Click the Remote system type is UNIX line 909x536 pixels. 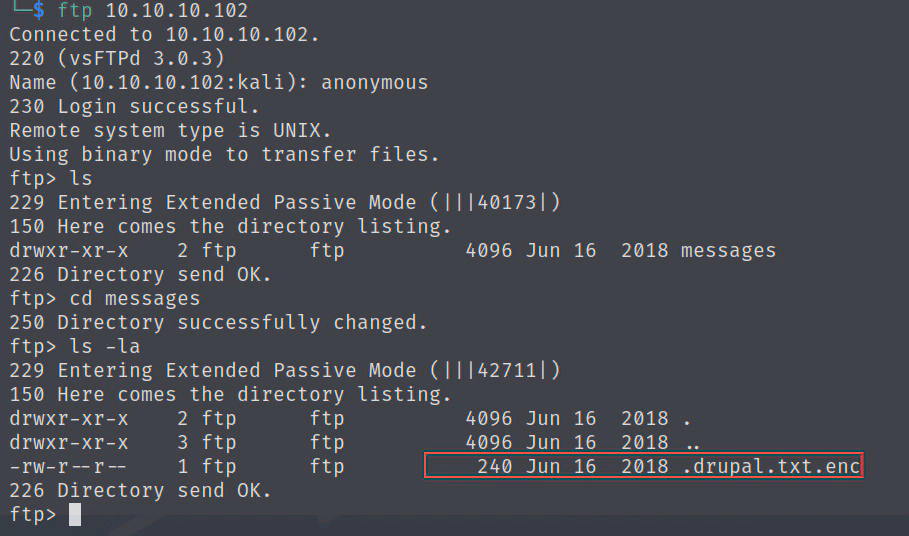tap(170, 130)
